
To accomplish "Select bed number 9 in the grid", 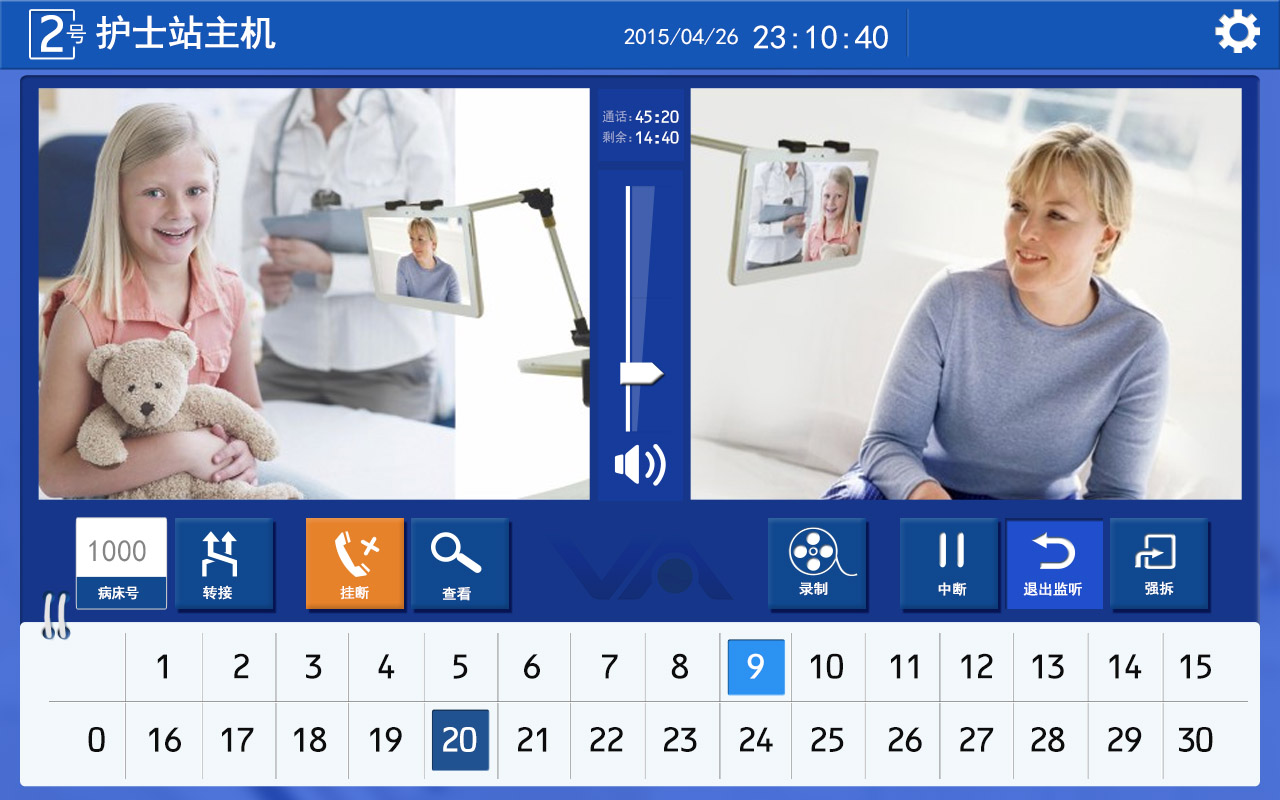I will coord(756,667).
